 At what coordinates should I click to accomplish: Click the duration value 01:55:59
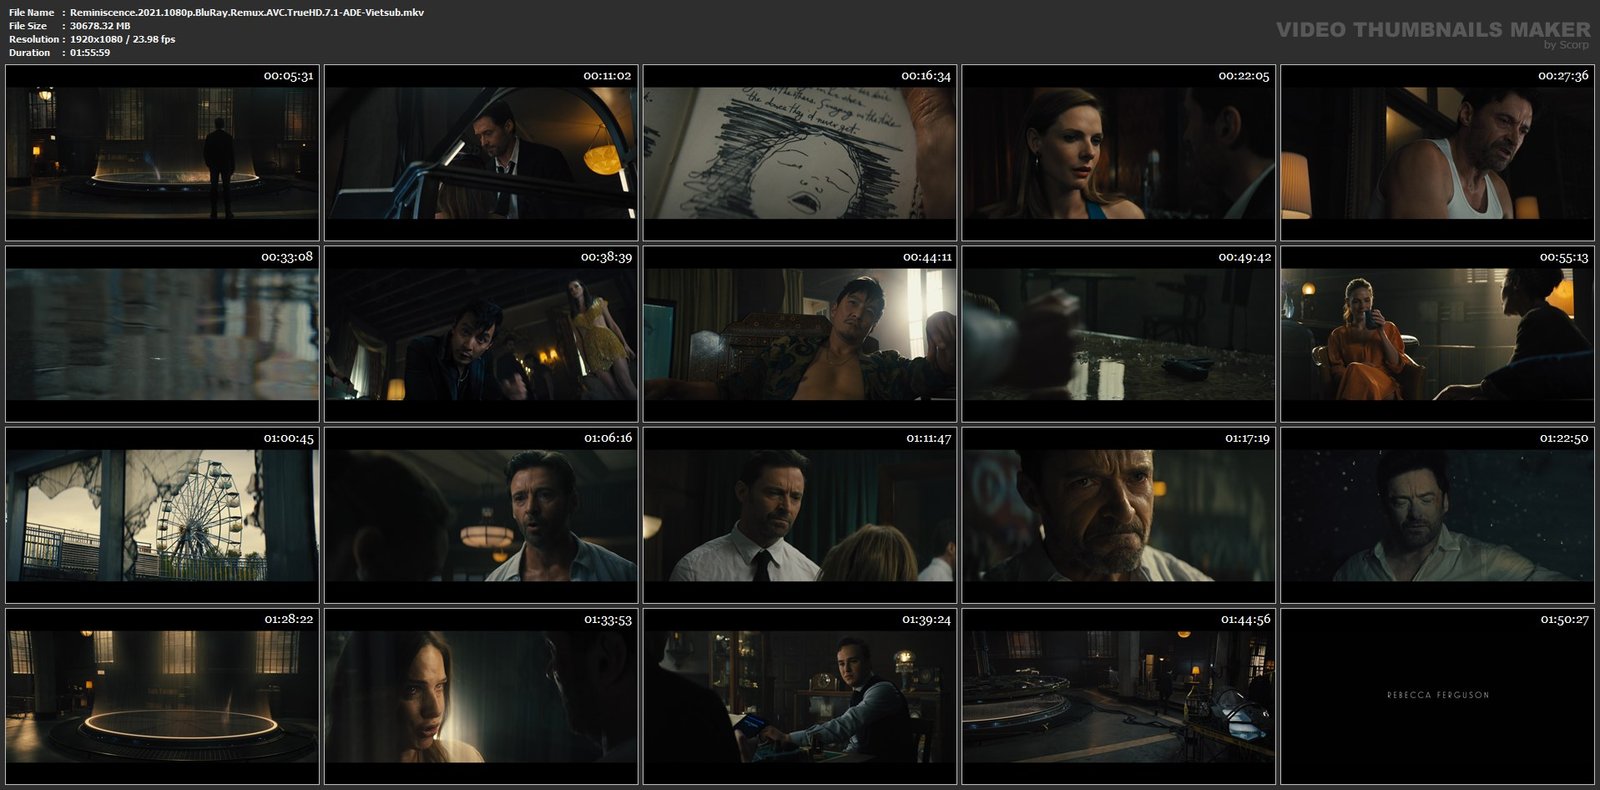coord(90,52)
